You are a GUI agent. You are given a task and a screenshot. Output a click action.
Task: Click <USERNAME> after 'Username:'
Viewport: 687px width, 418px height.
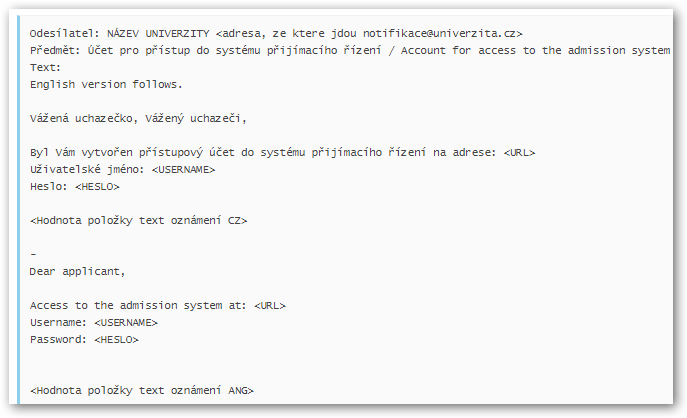click(126, 322)
